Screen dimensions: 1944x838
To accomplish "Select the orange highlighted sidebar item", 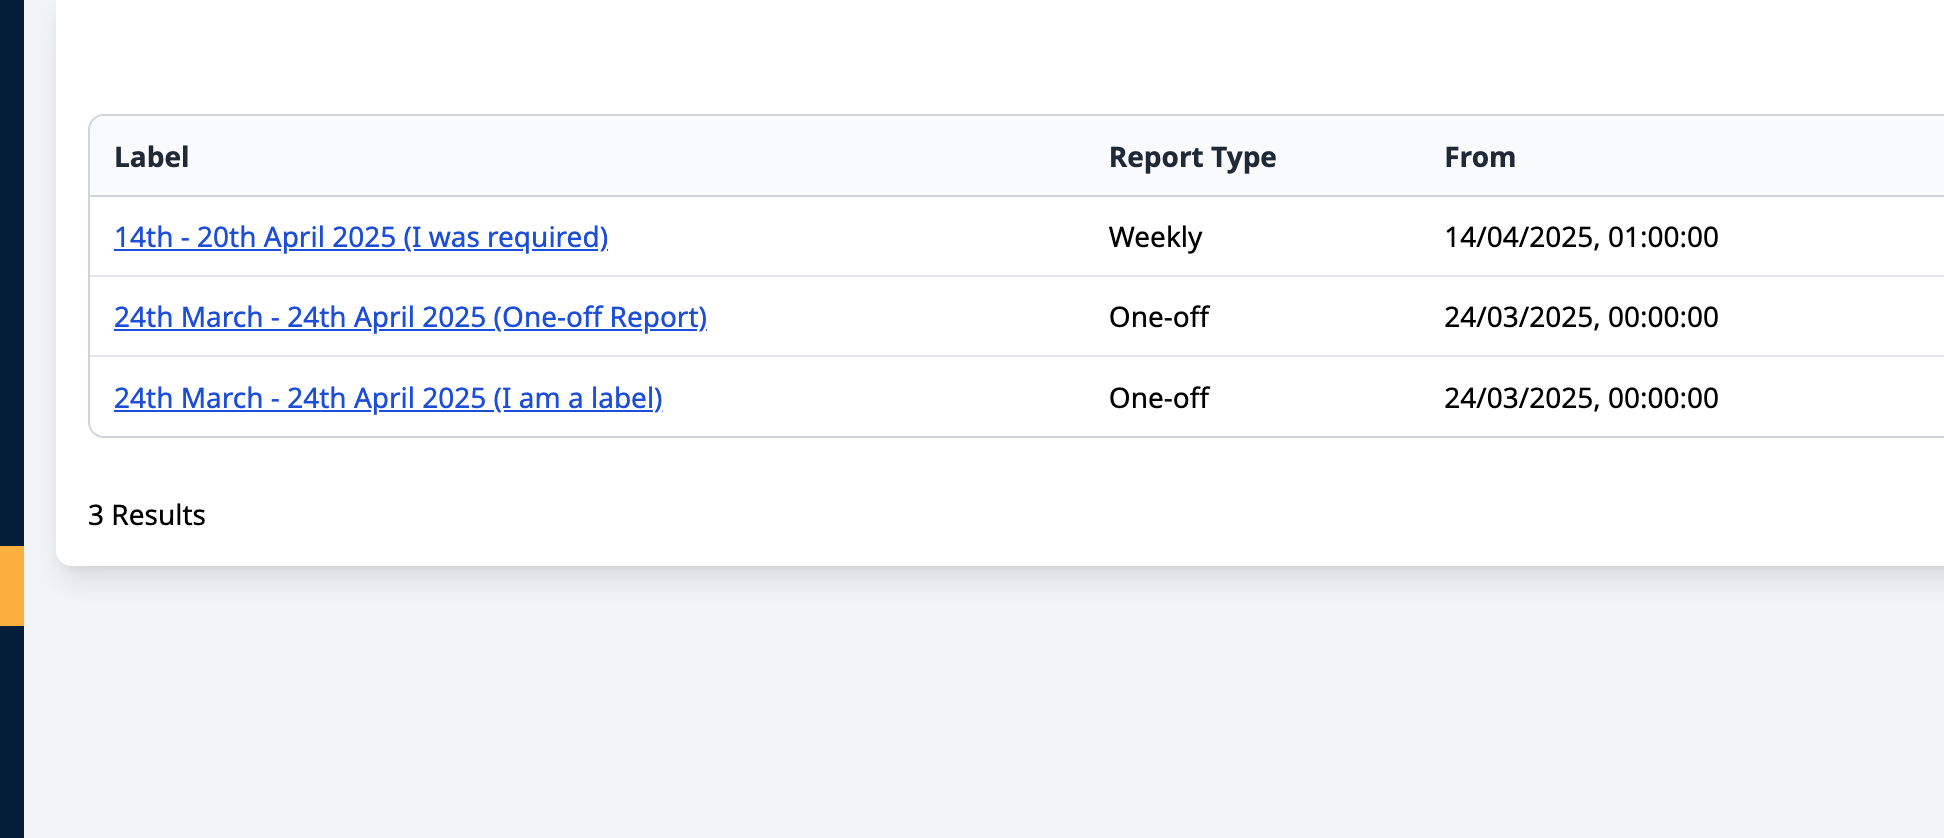I will click(11, 586).
